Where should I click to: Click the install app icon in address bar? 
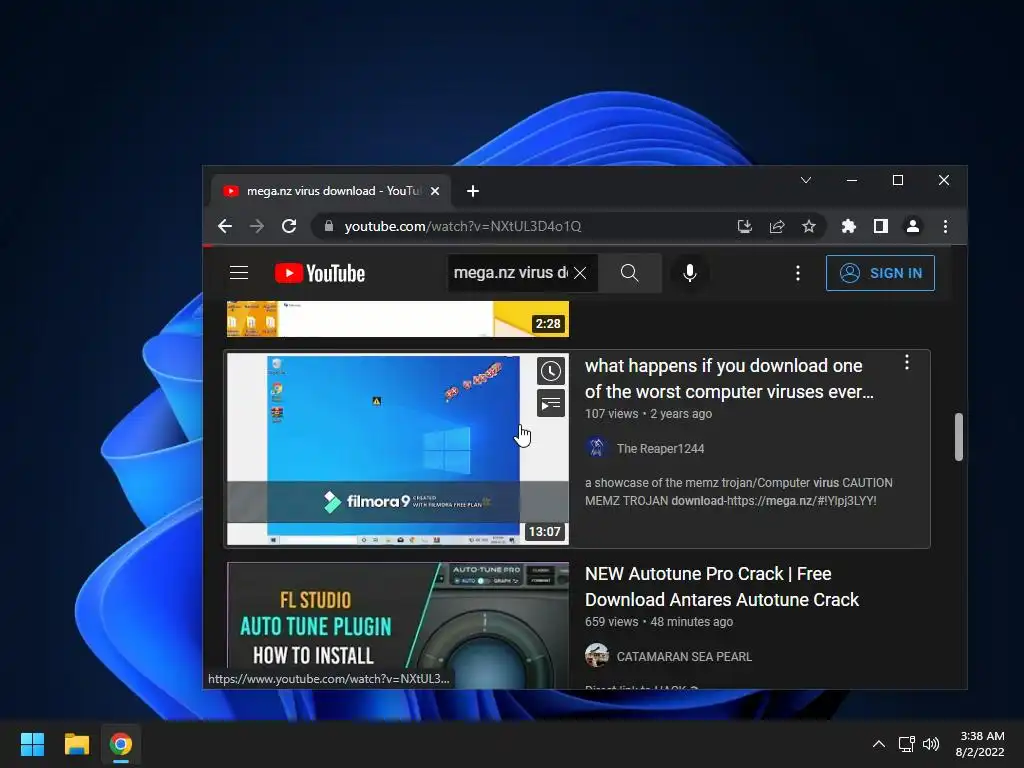pos(744,226)
